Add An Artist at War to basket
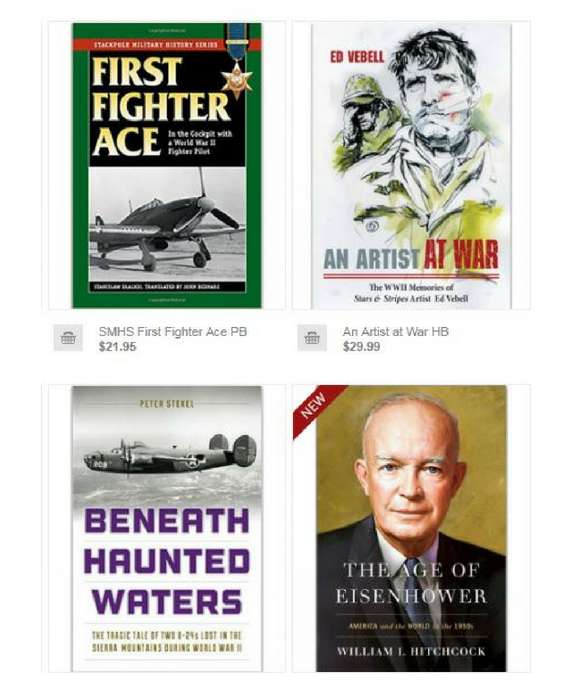 (x=312, y=338)
